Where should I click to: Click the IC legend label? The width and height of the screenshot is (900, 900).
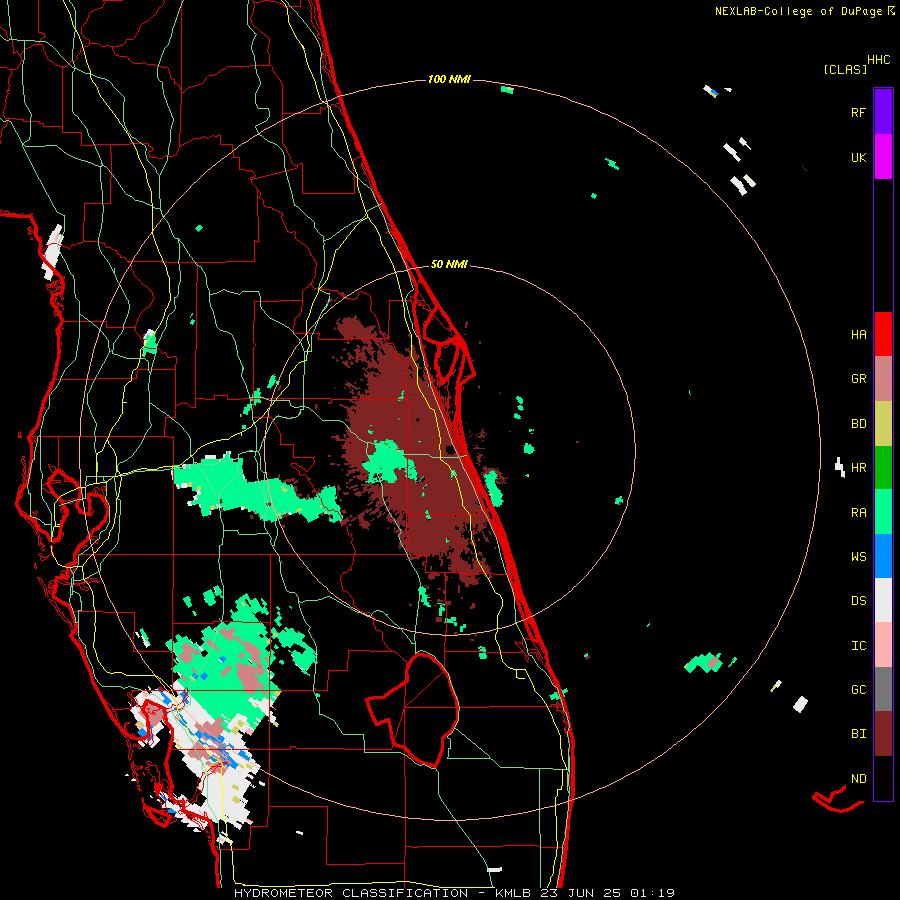pos(858,646)
